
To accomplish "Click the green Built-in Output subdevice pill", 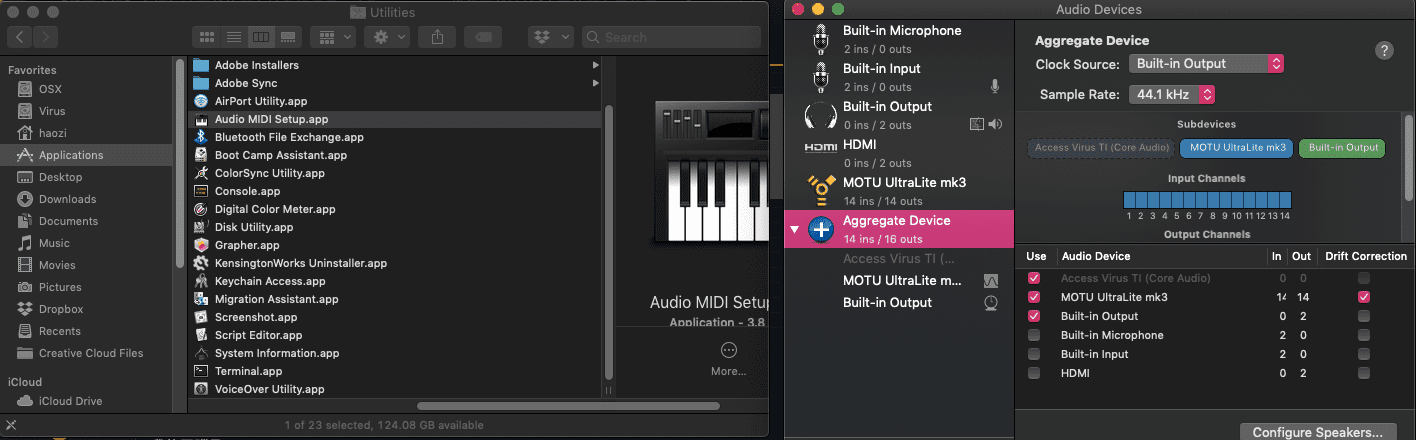I will click(x=1343, y=148).
